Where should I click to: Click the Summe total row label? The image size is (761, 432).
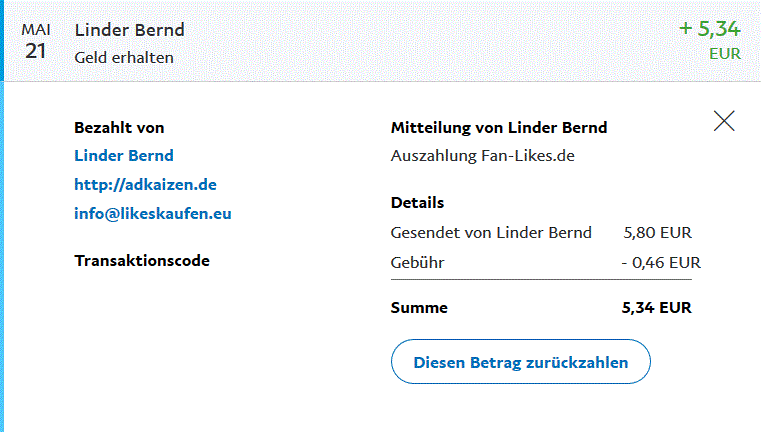point(419,308)
